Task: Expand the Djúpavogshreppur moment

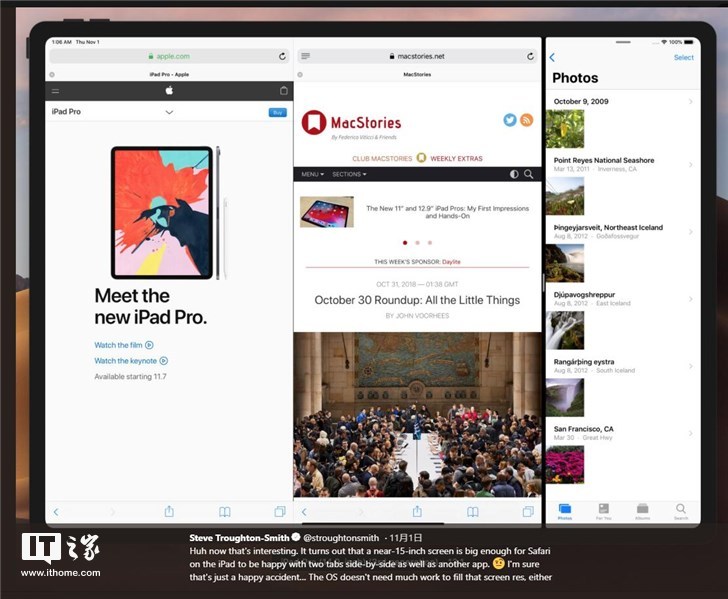Action: pyautogui.click(x=690, y=299)
